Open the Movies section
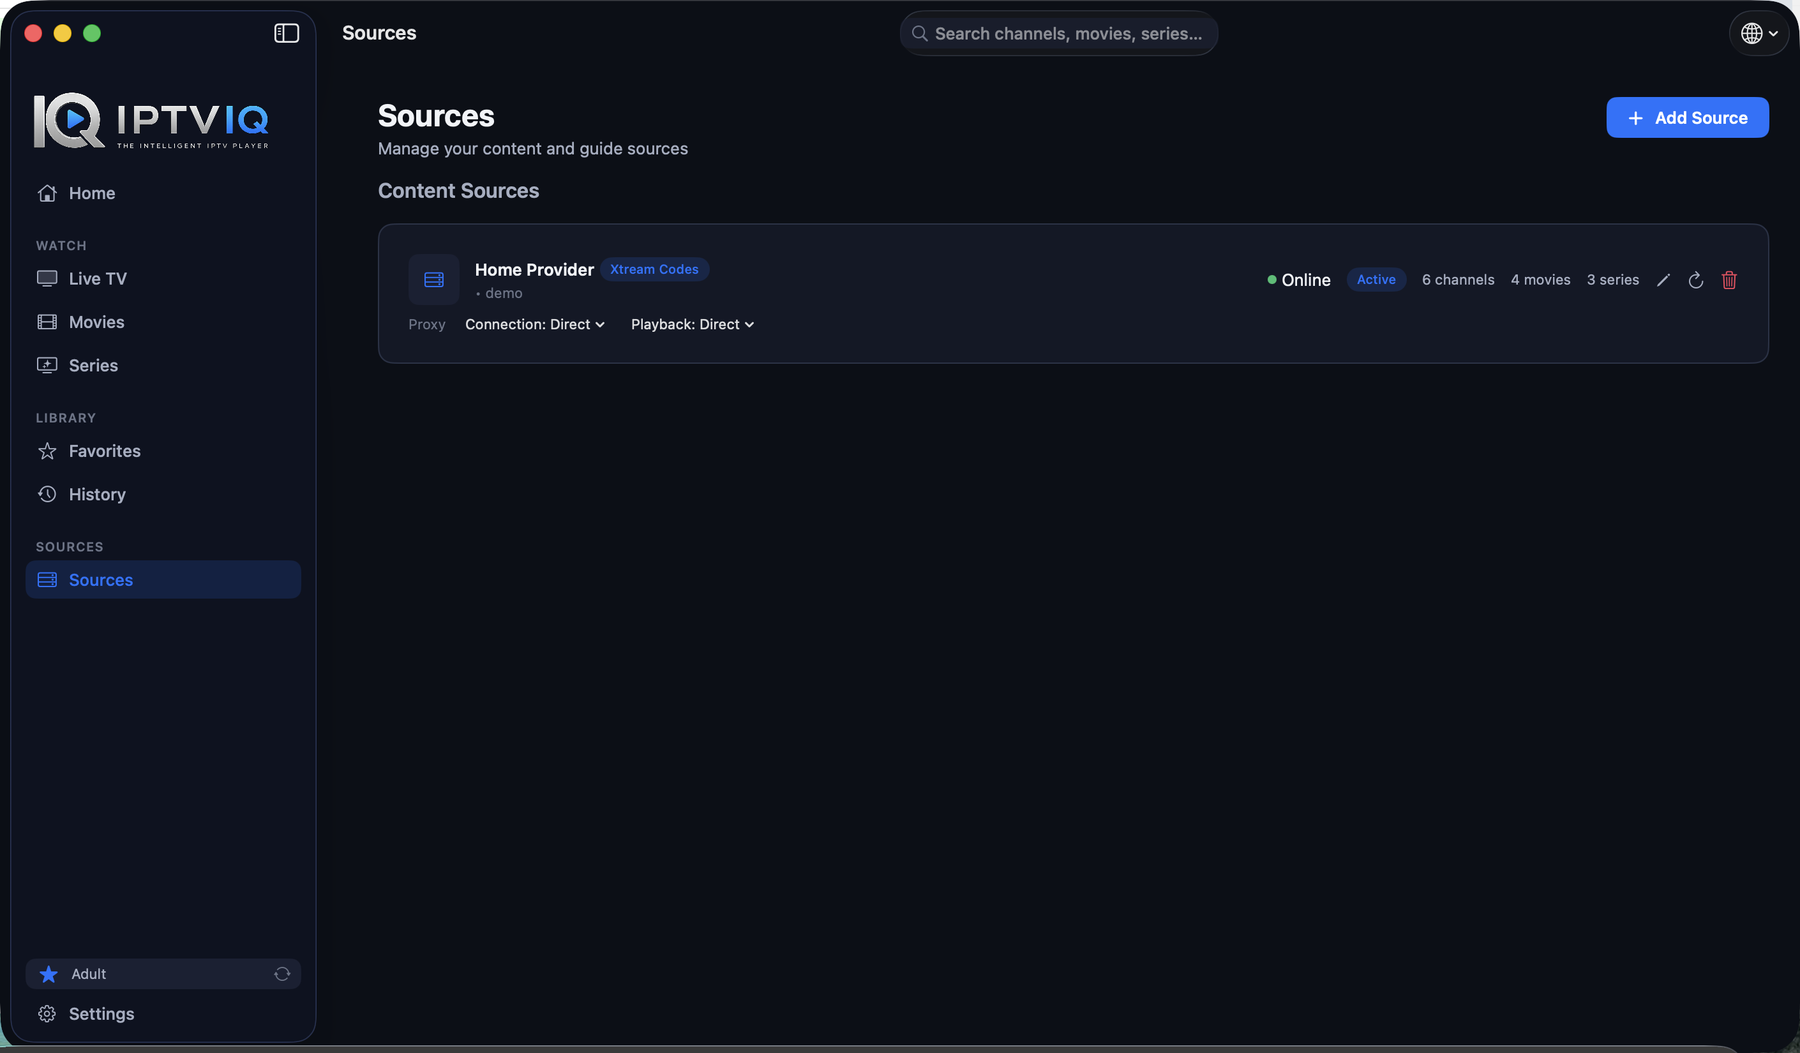 coord(163,322)
